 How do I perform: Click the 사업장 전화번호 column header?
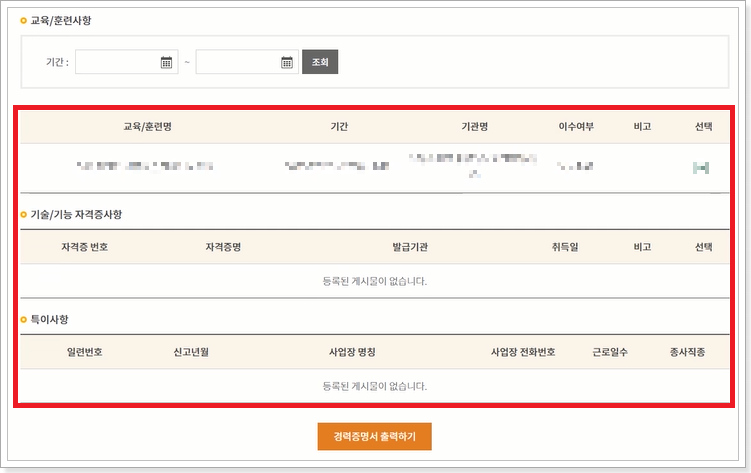pos(523,352)
